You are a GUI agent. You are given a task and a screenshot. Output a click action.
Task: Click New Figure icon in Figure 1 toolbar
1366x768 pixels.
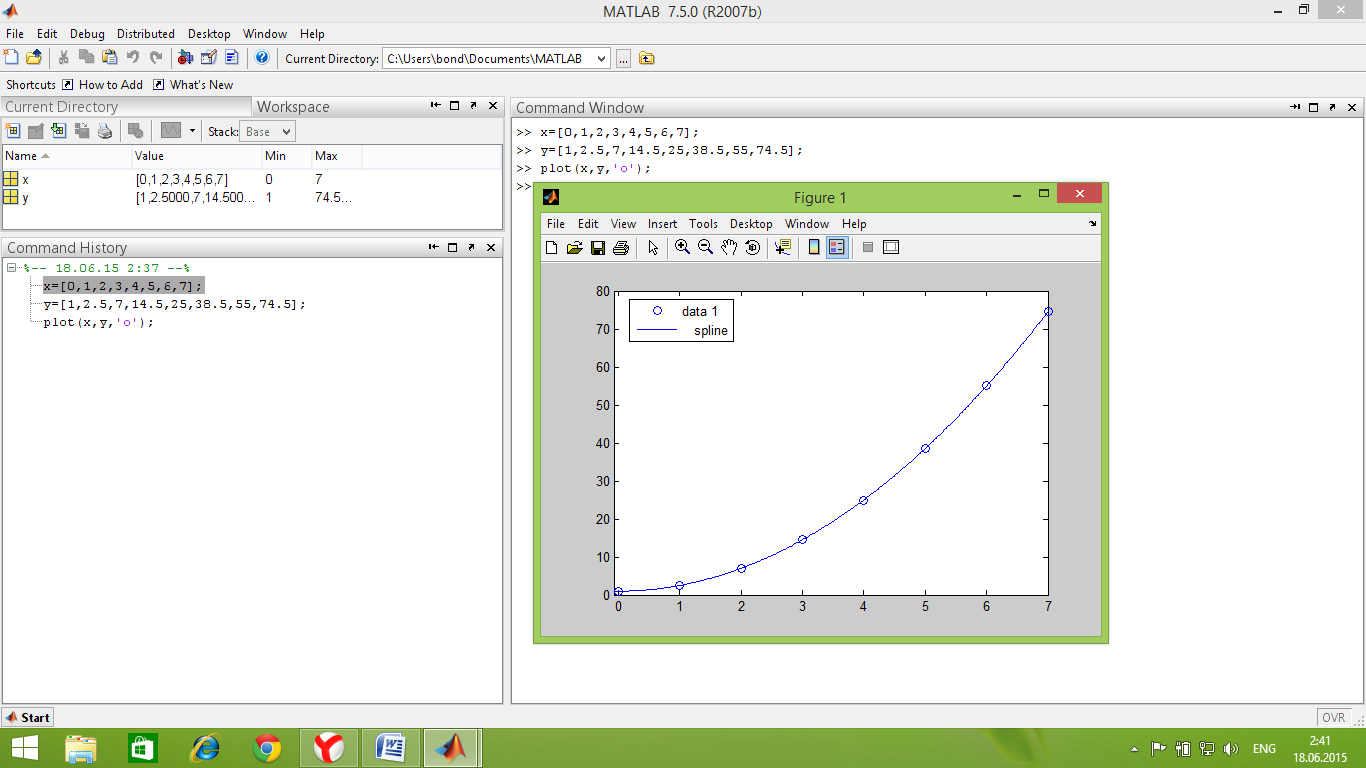pyautogui.click(x=551, y=247)
